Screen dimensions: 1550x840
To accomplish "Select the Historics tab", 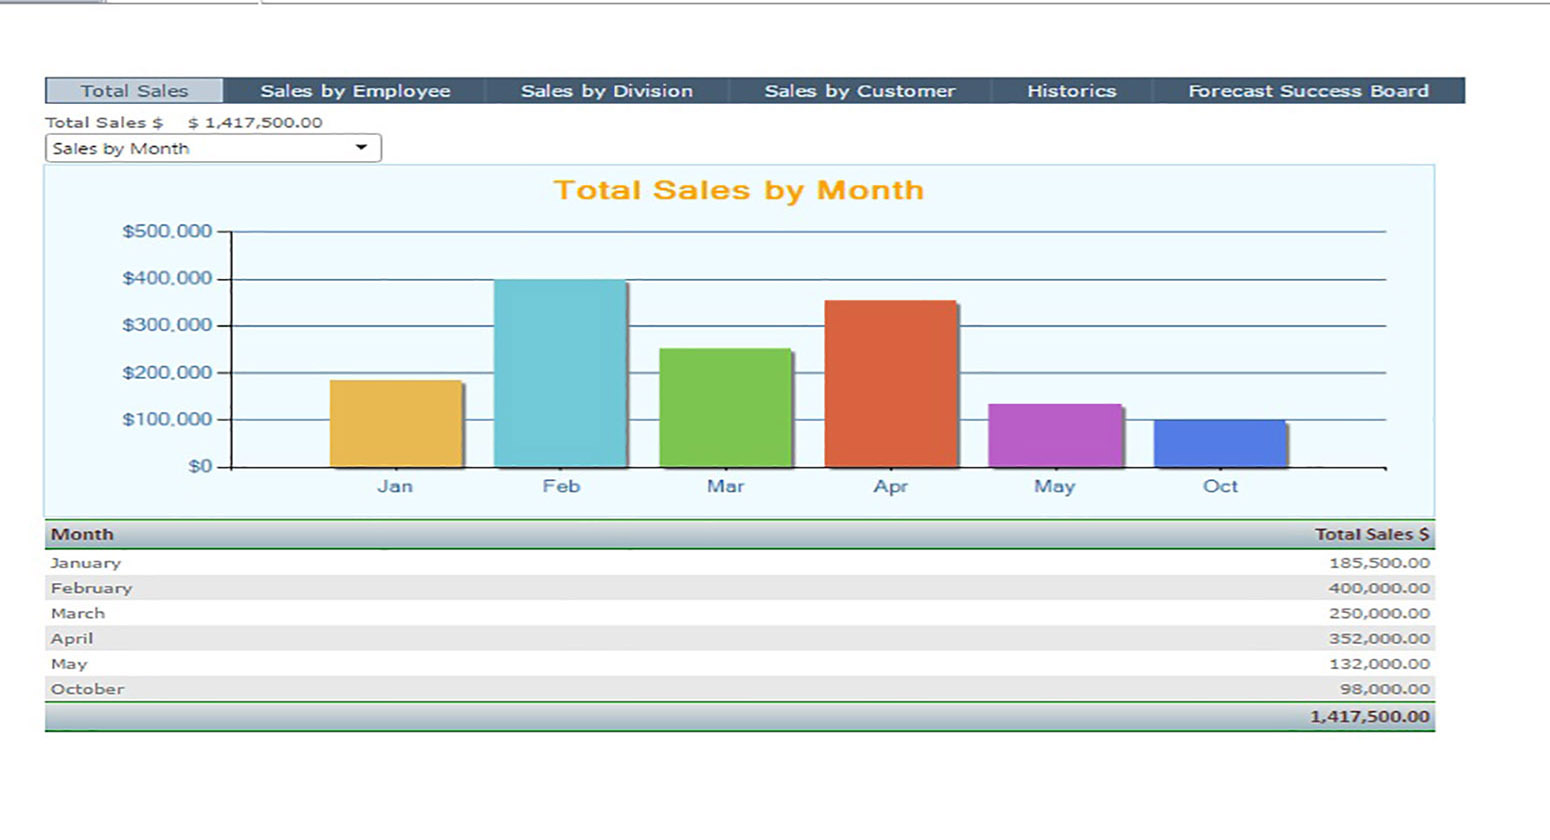I will click(1071, 91).
